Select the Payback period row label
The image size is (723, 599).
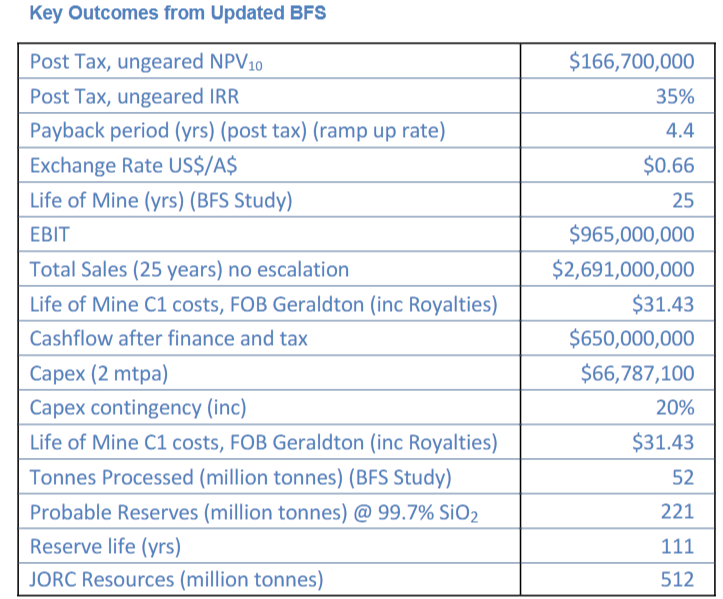click(237, 131)
